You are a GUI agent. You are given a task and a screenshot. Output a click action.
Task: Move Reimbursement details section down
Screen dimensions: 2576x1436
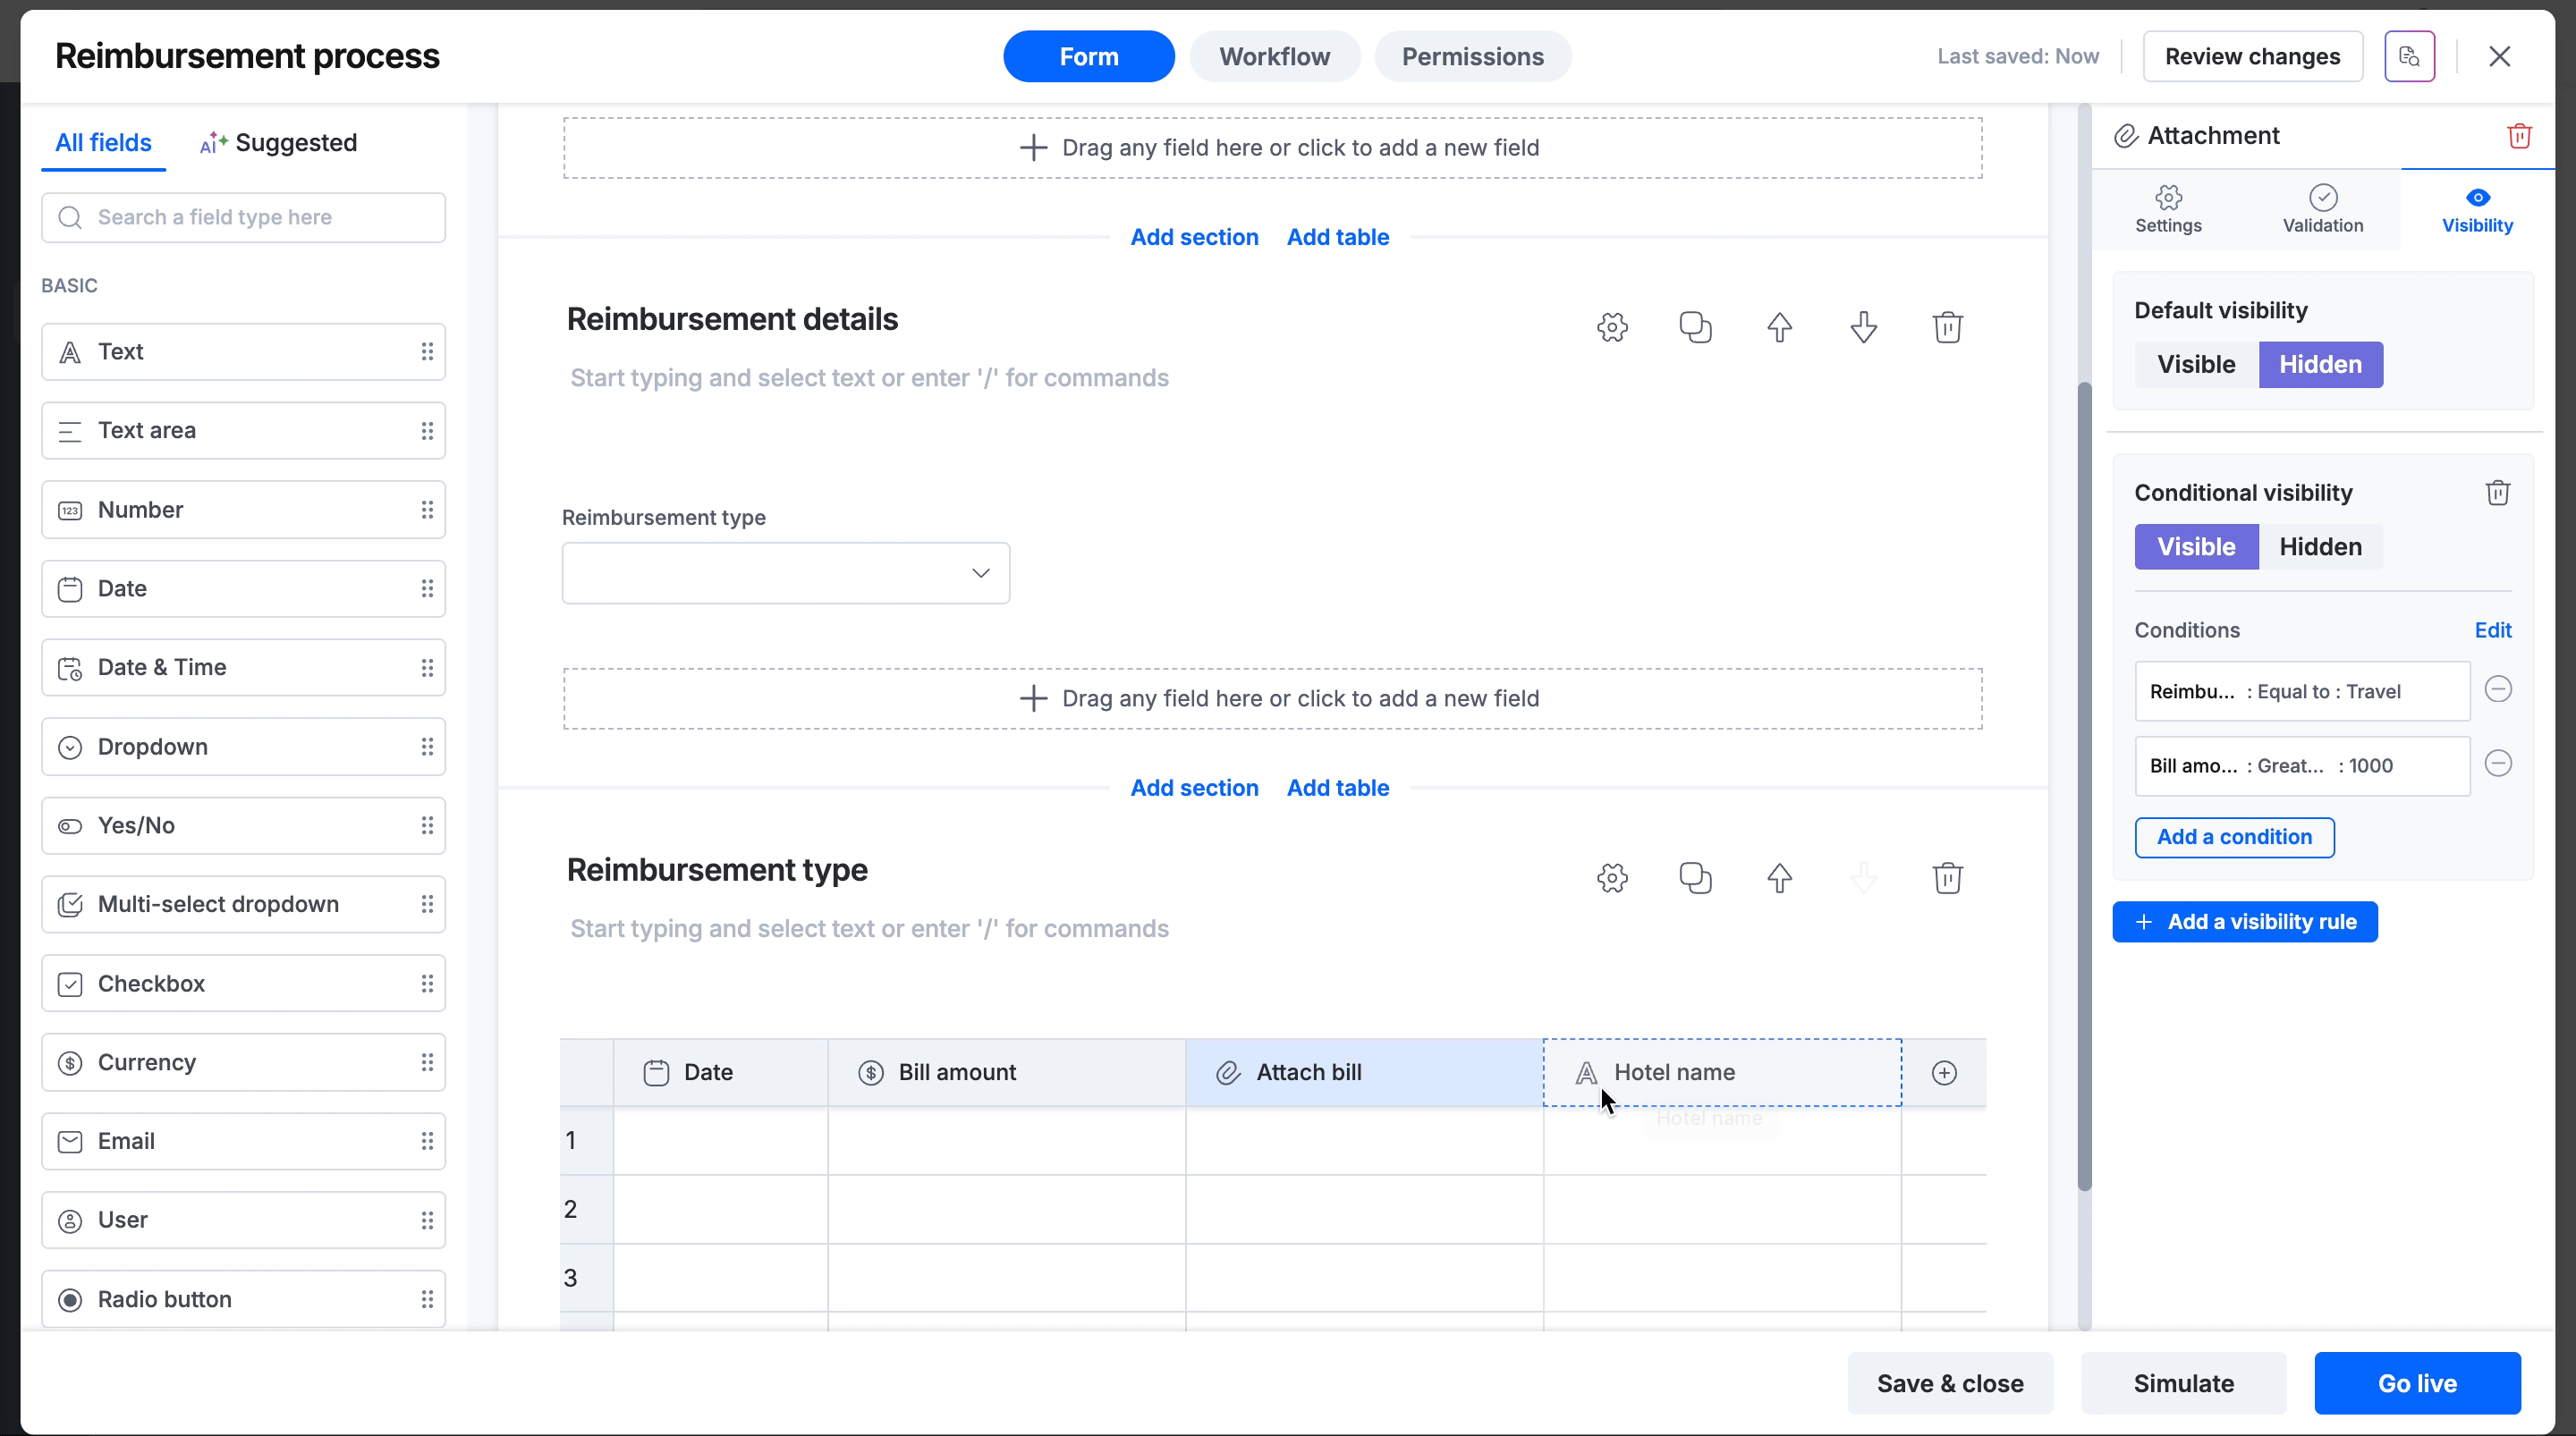pos(1863,327)
